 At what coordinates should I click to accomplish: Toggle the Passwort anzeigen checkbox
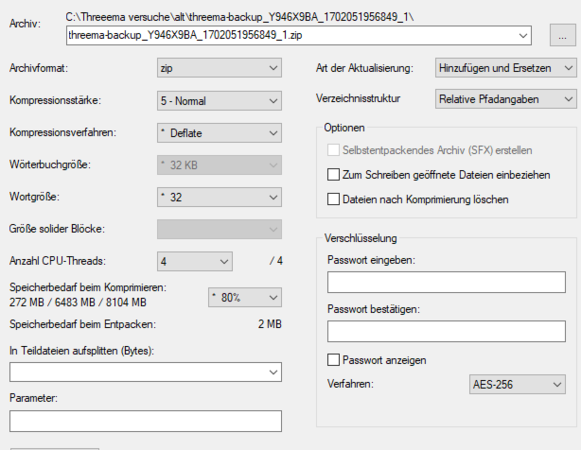(333, 360)
